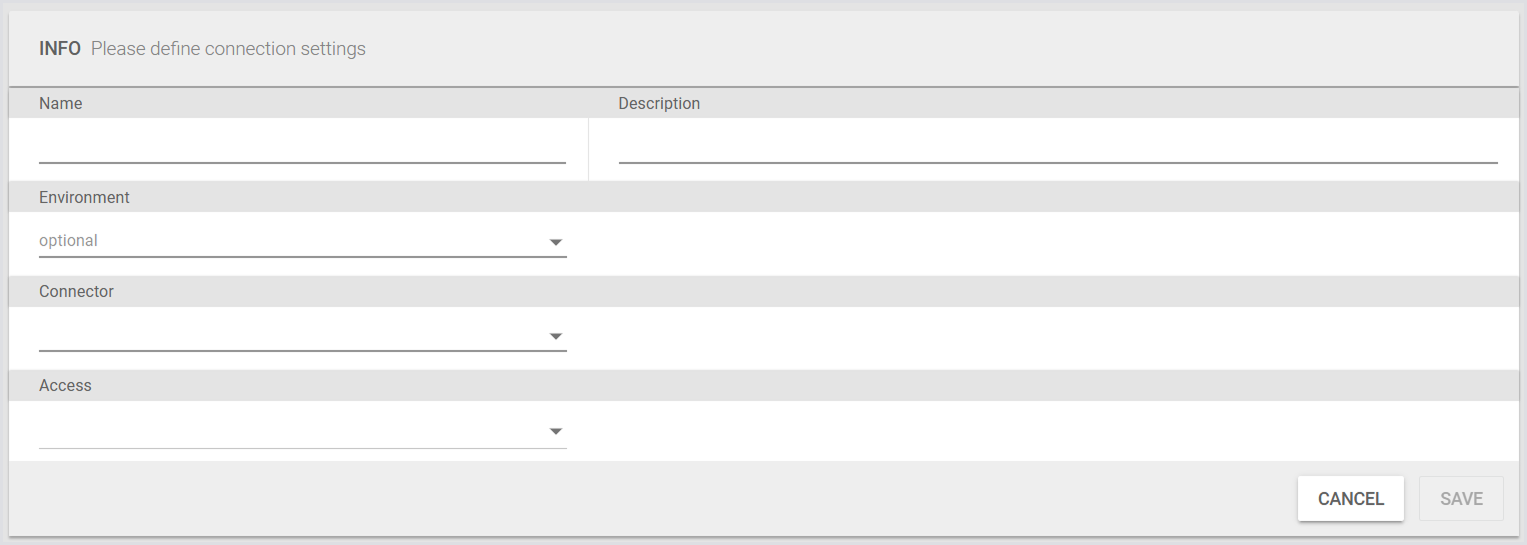This screenshot has height=545, width=1527.
Task: Click the Name field label
Action: [x=61, y=104]
